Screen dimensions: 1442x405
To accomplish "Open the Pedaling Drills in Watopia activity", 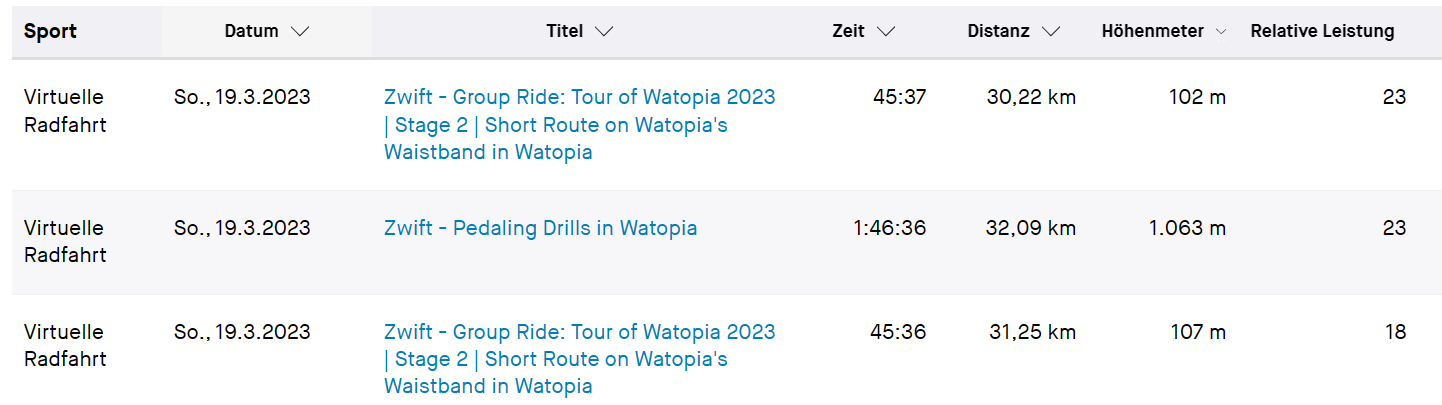I will click(540, 228).
